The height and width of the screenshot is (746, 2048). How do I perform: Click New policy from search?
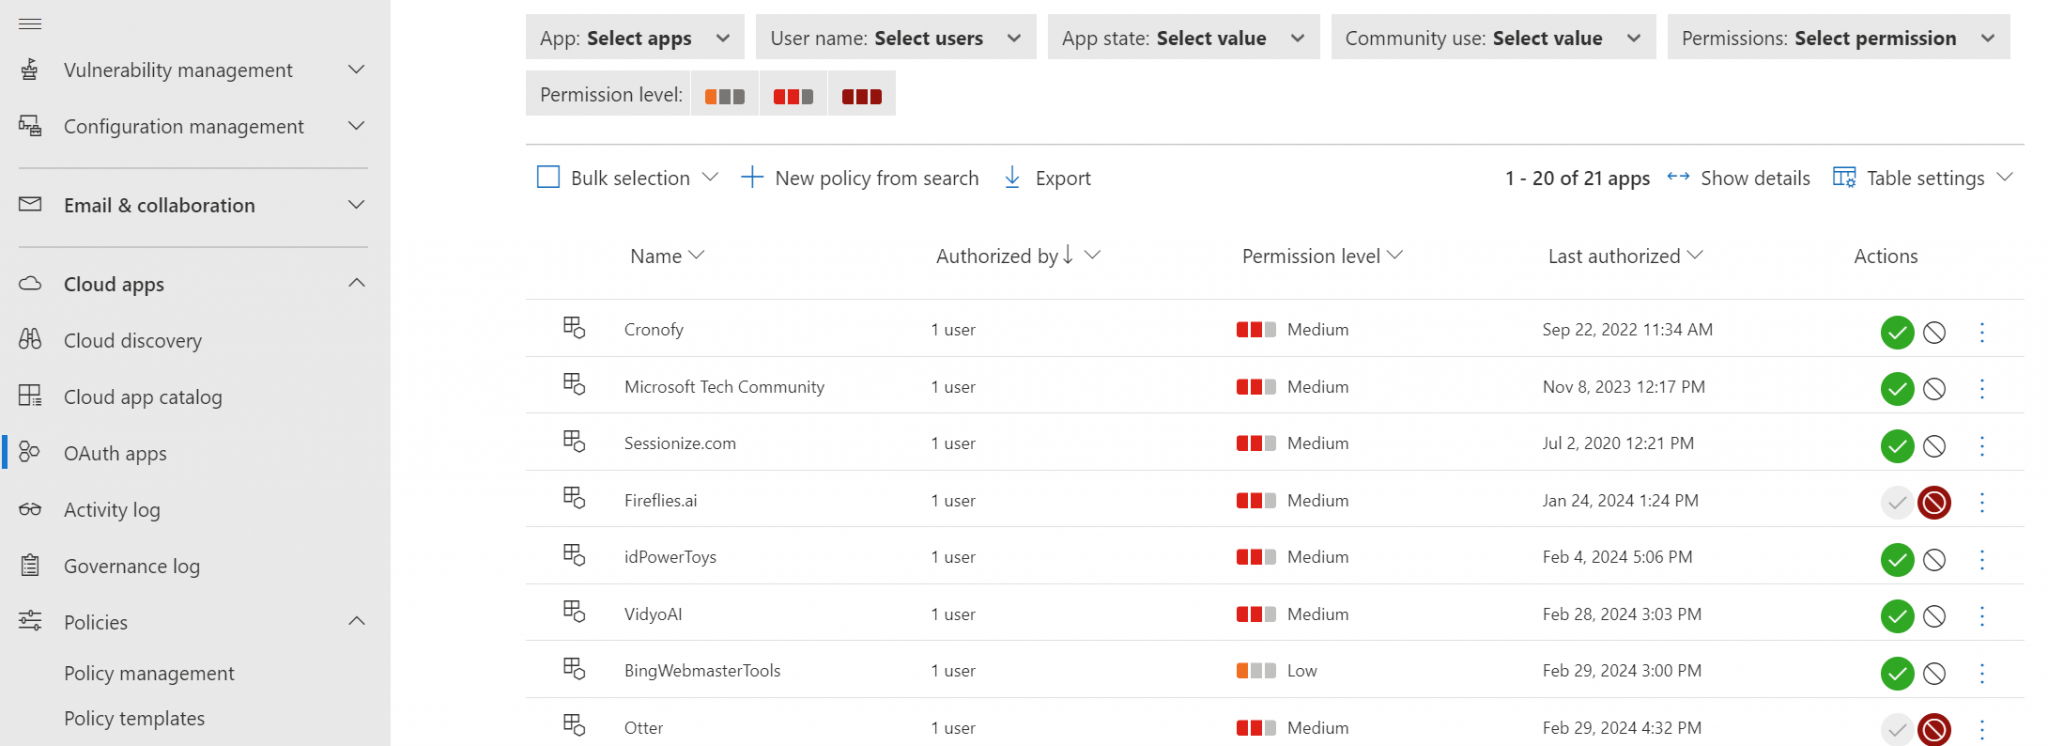coord(860,178)
